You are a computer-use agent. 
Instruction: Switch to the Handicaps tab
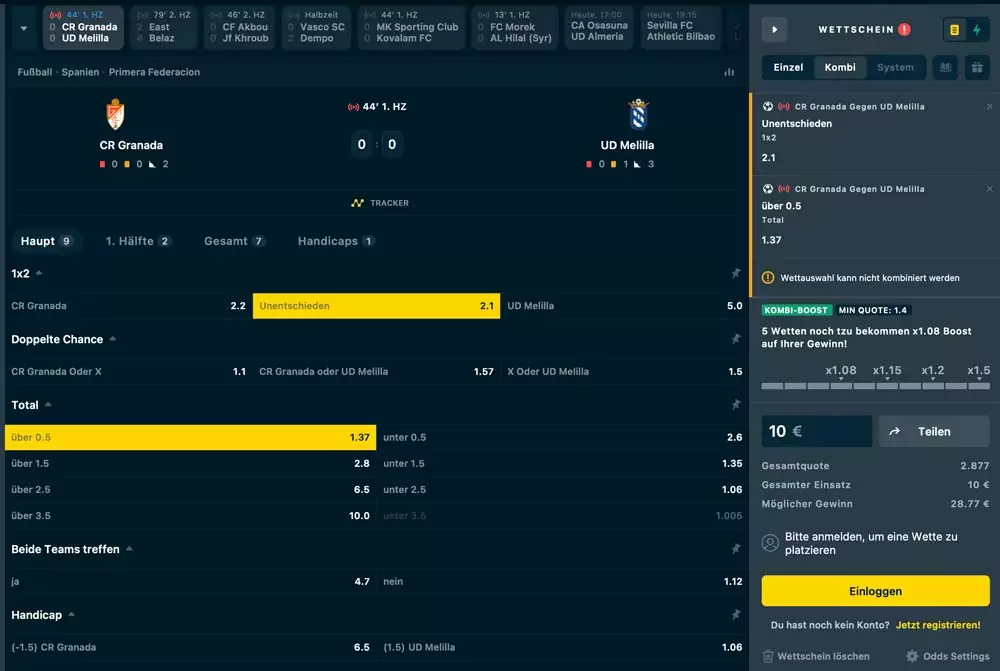tap(336, 241)
